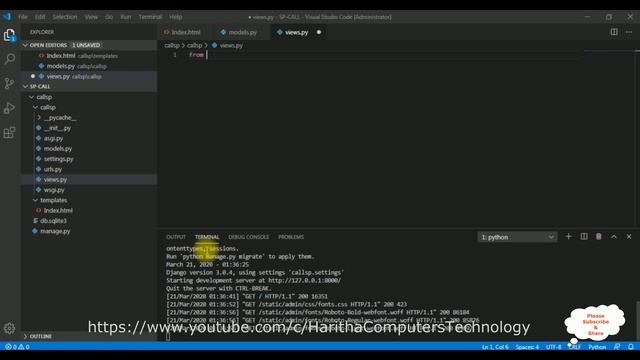Open the Selection menu
The width and height of the screenshot is (640, 360).
[64, 17]
